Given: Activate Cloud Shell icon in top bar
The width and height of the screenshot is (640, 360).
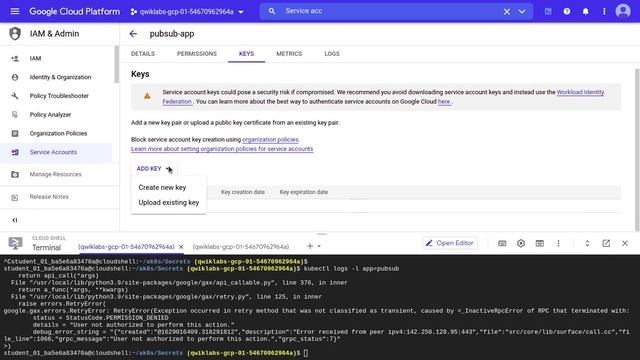Looking at the screenshot, I should [x=548, y=11].
